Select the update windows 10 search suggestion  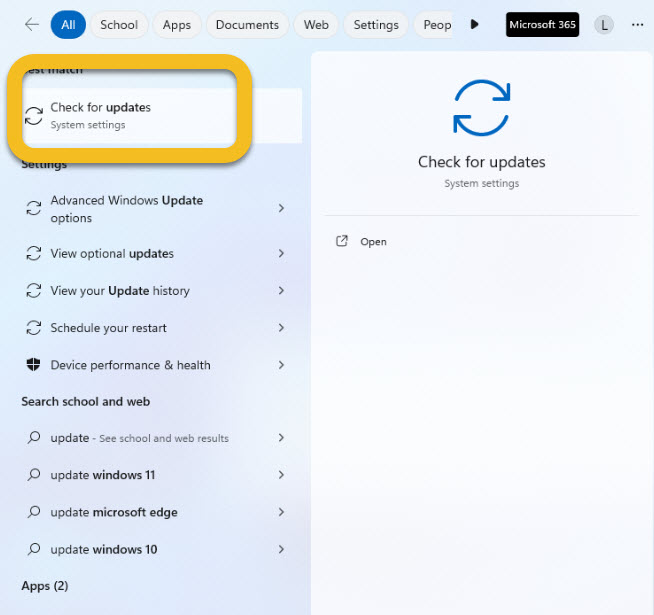[104, 549]
